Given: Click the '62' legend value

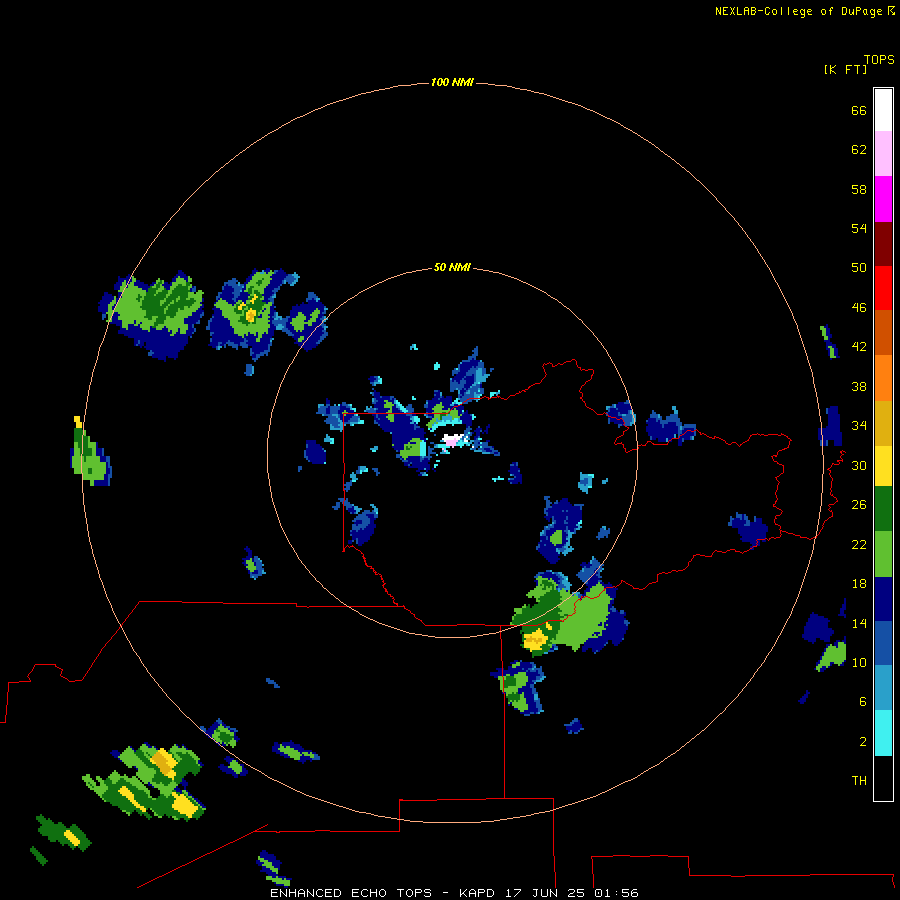Looking at the screenshot, I should point(859,150).
